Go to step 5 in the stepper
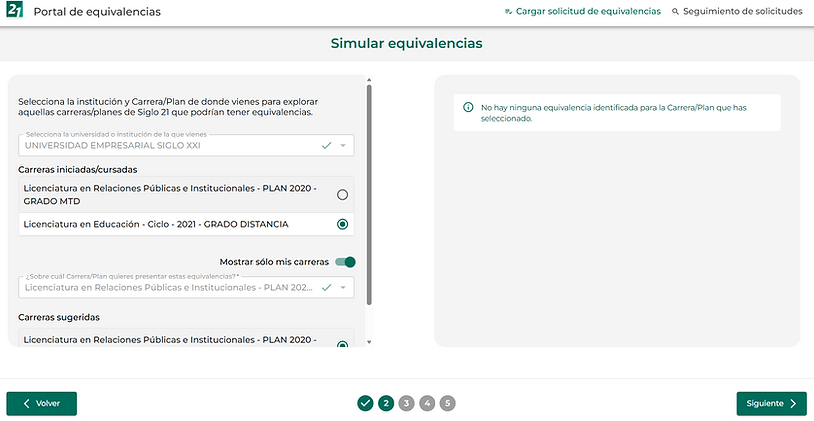Viewport: 814px width, 421px height. tap(447, 403)
